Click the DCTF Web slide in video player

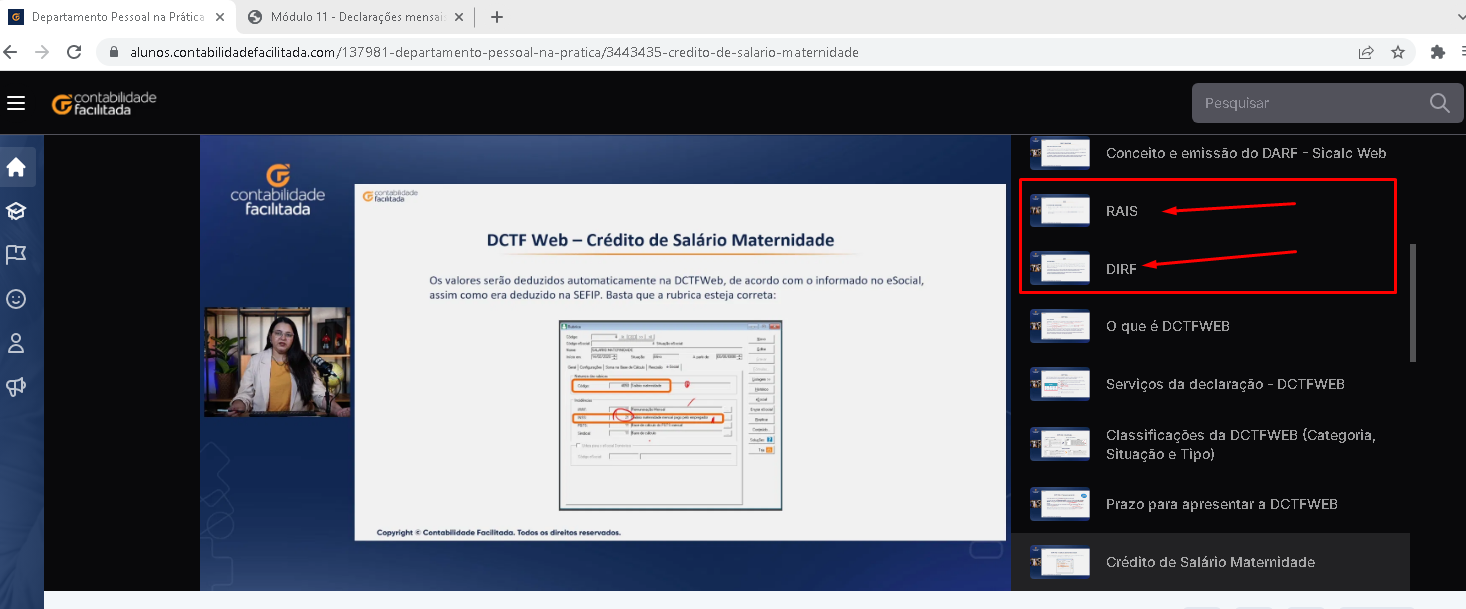click(680, 362)
